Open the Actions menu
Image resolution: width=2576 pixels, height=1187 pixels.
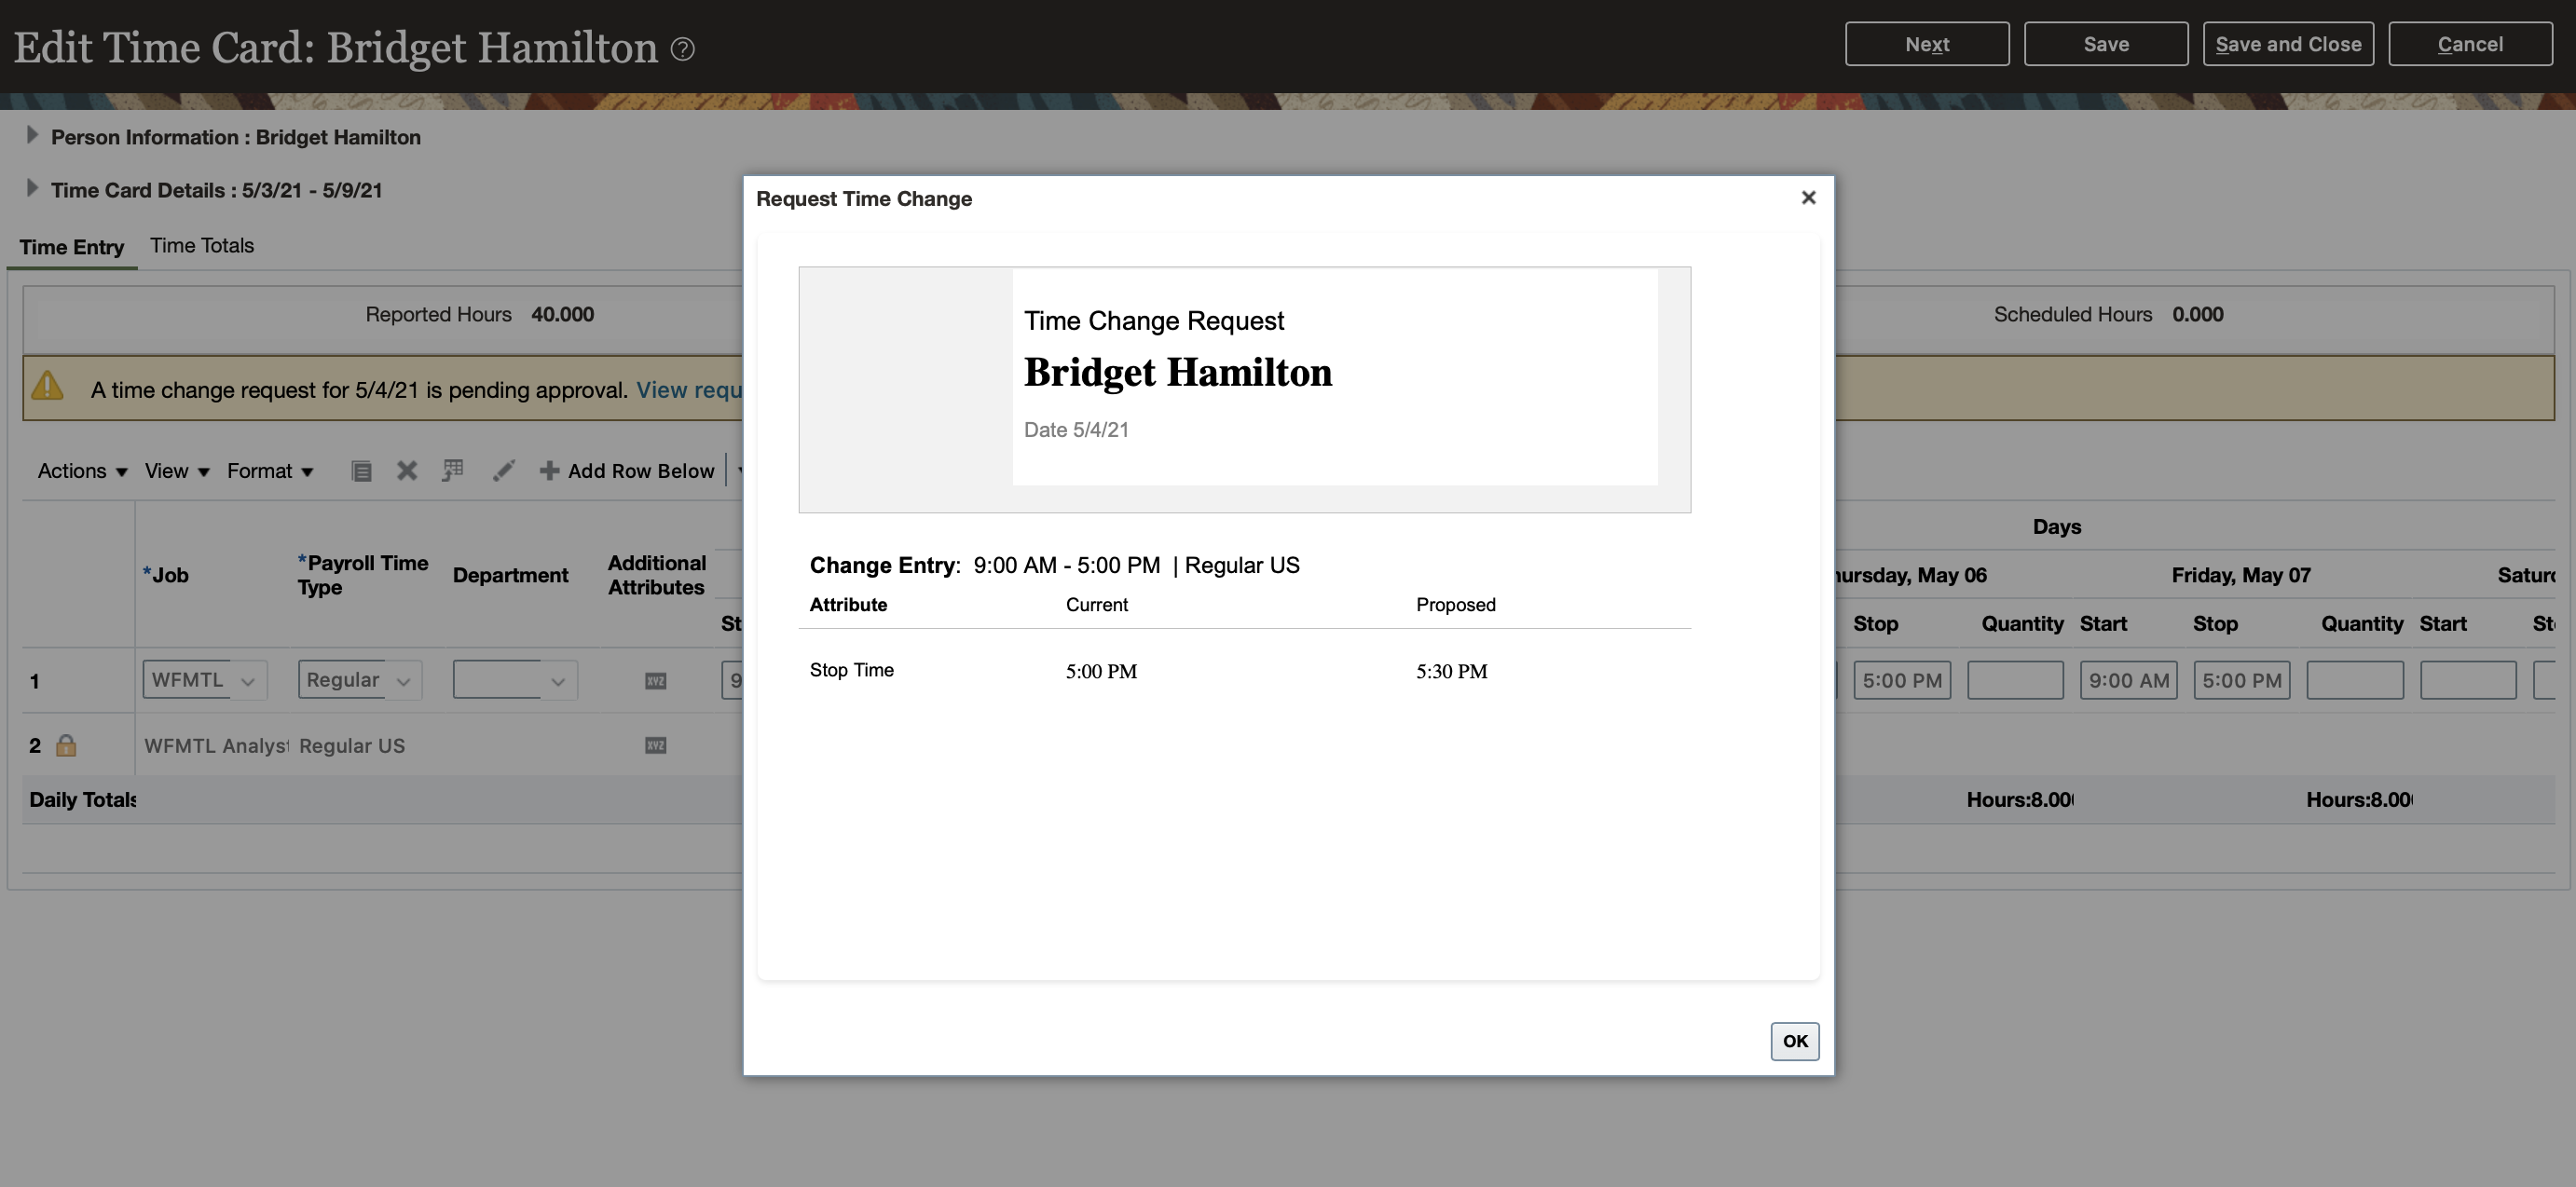(82, 471)
